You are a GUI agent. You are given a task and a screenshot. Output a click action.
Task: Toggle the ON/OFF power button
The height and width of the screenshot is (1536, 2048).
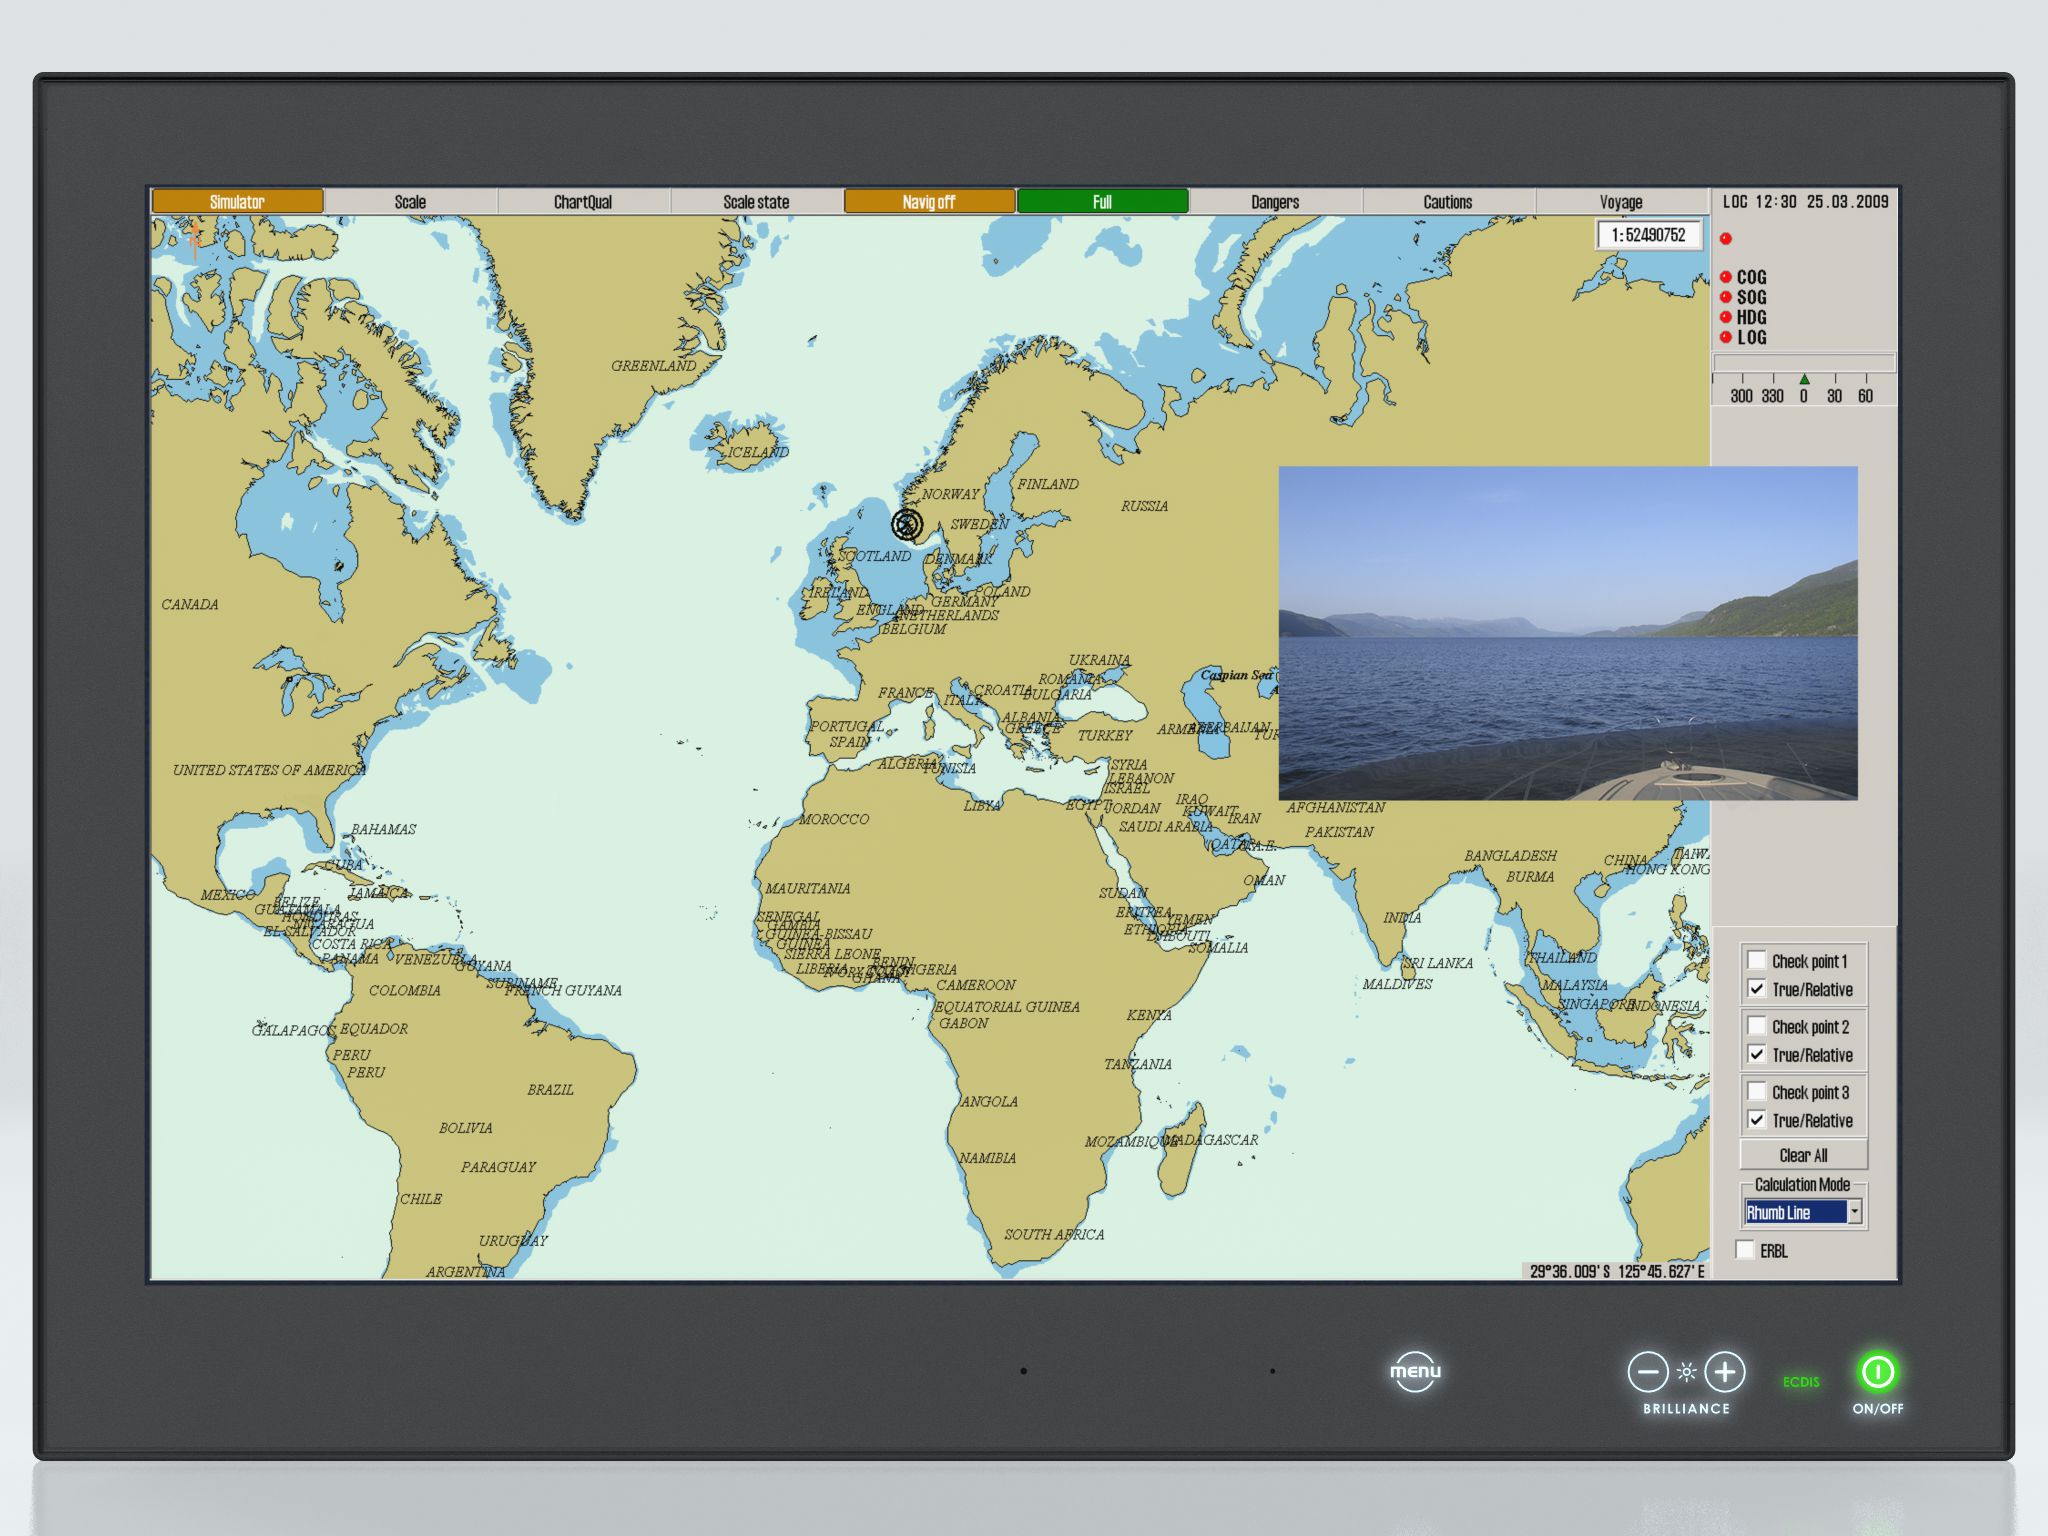(x=1877, y=1372)
